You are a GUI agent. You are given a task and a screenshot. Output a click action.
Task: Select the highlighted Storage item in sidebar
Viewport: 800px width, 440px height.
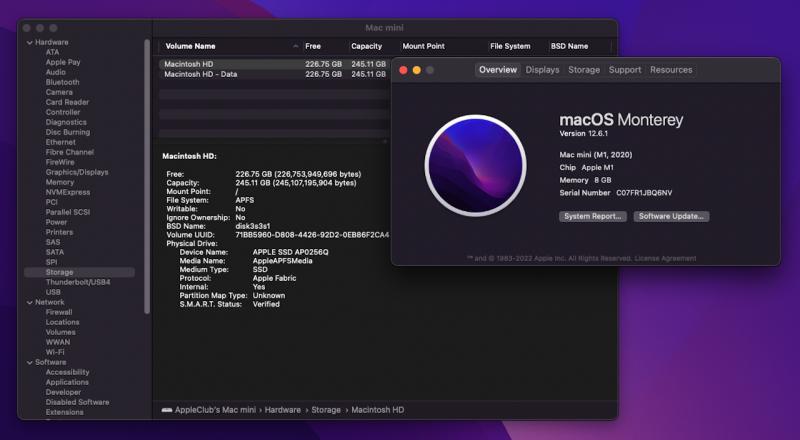click(x=80, y=272)
